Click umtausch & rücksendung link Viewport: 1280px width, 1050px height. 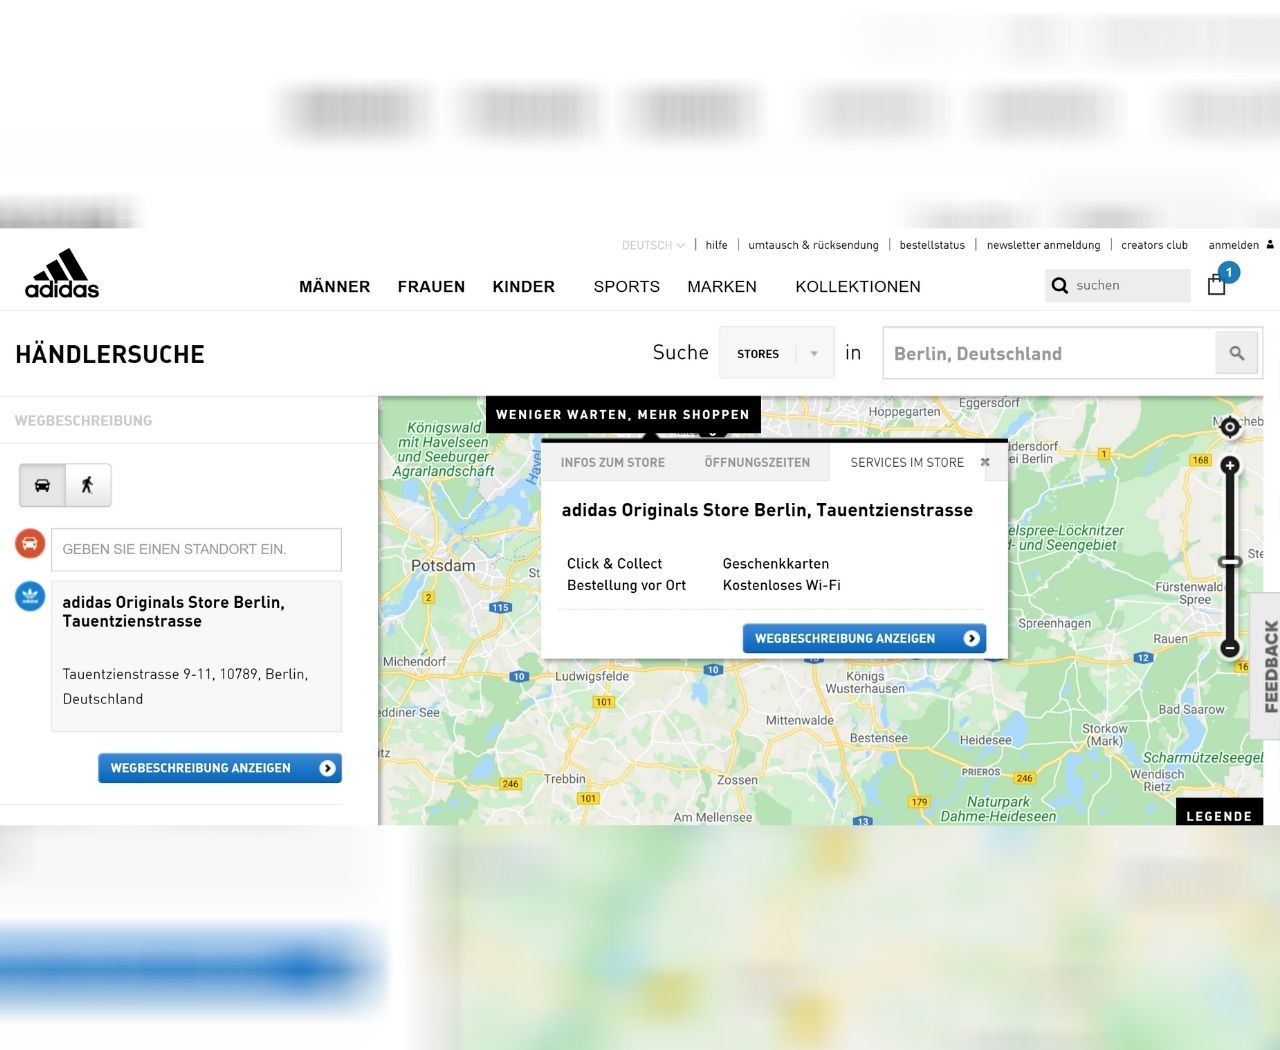[x=813, y=245]
